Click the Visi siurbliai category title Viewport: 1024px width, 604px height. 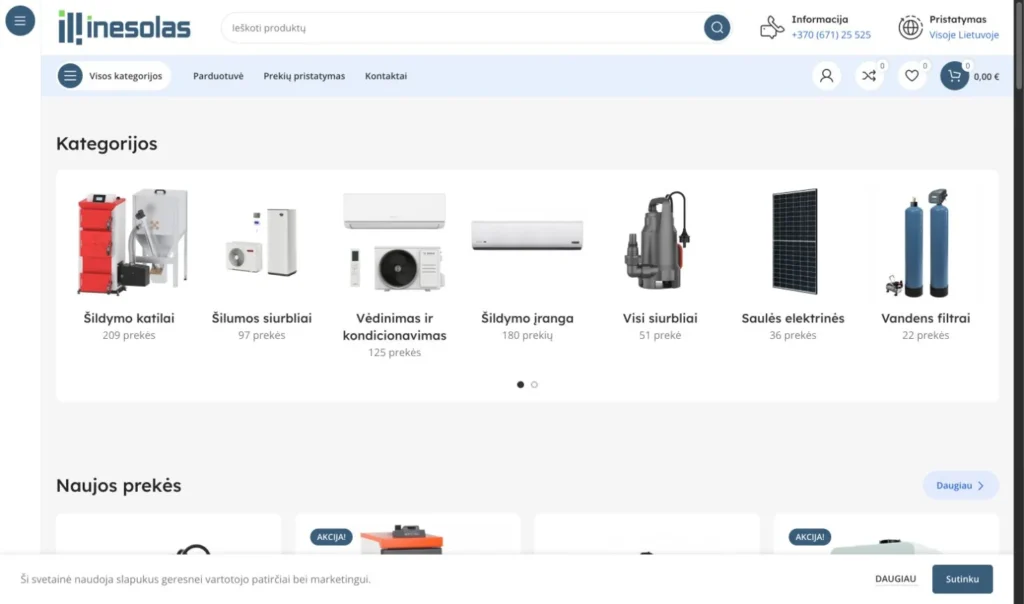(660, 318)
